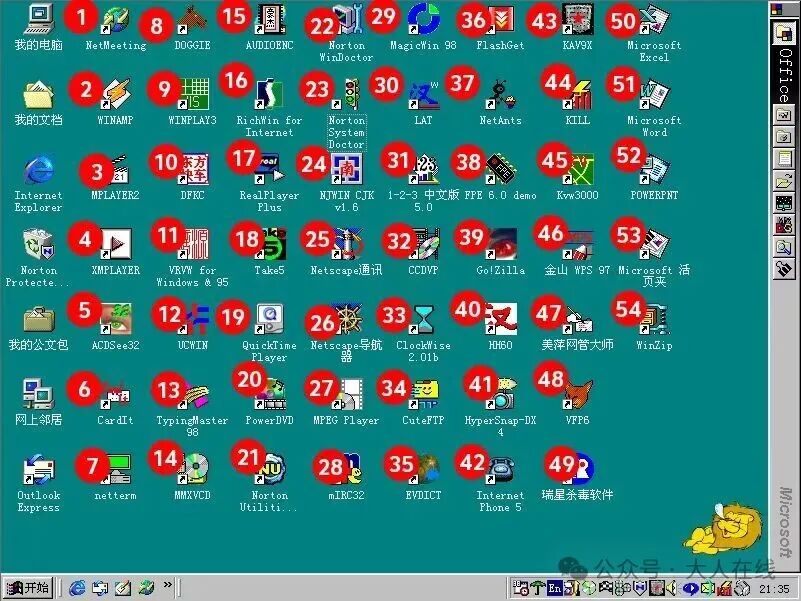The width and height of the screenshot is (801, 601).
Task: Select the CCDVP shortcut icon
Action: click(x=423, y=245)
